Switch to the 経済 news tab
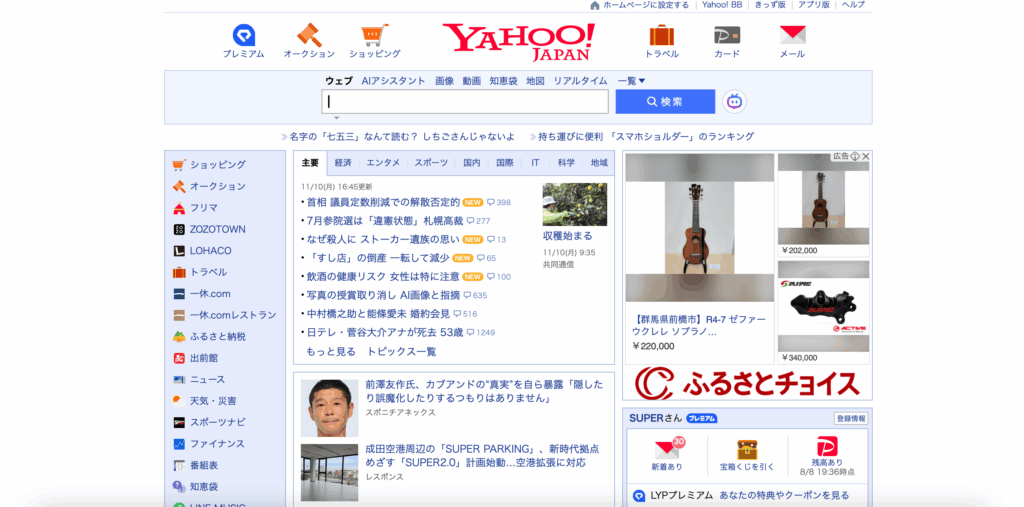The height and width of the screenshot is (507, 1024). point(343,163)
